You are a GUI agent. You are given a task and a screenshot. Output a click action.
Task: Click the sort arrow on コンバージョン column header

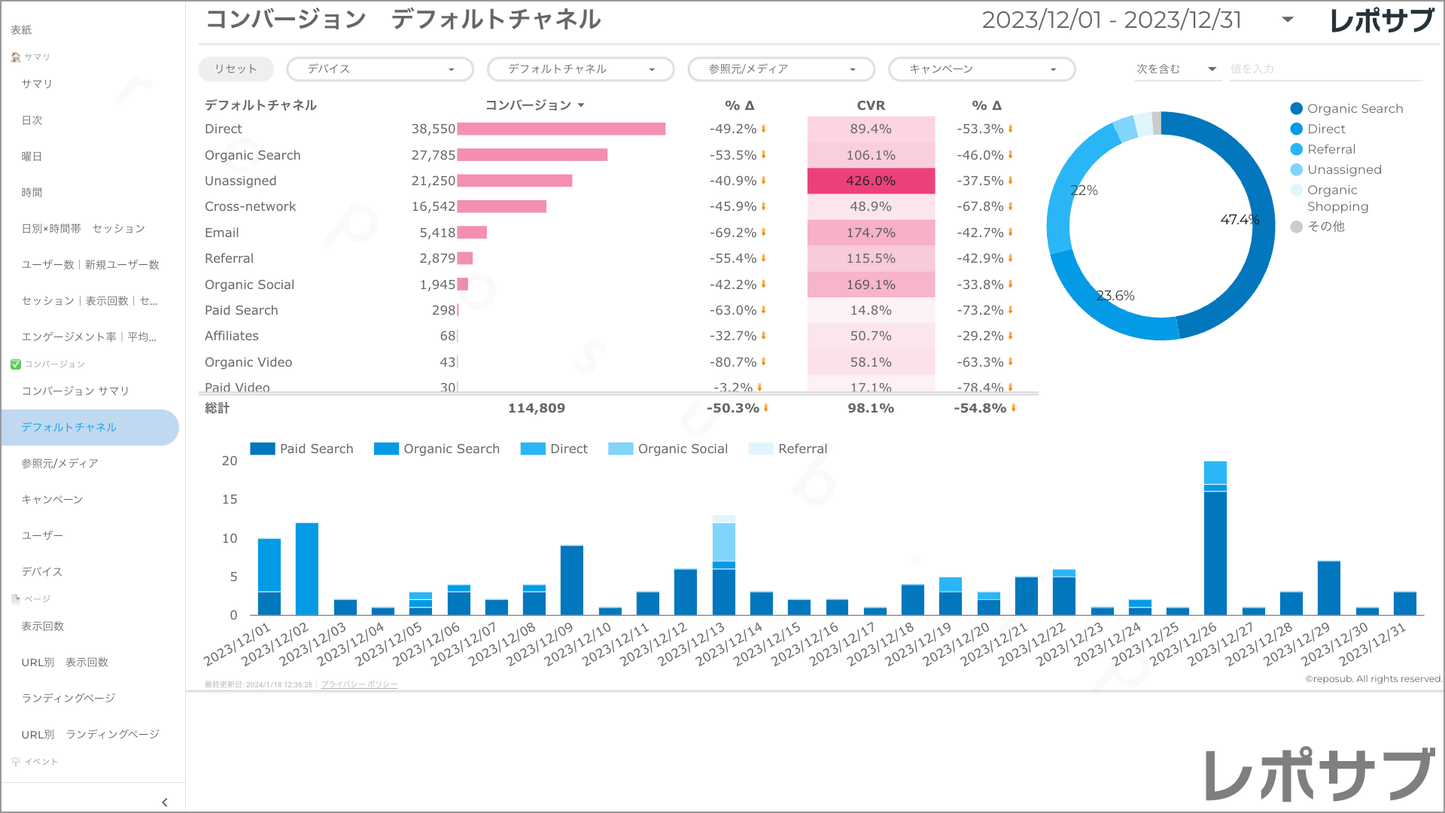581,106
